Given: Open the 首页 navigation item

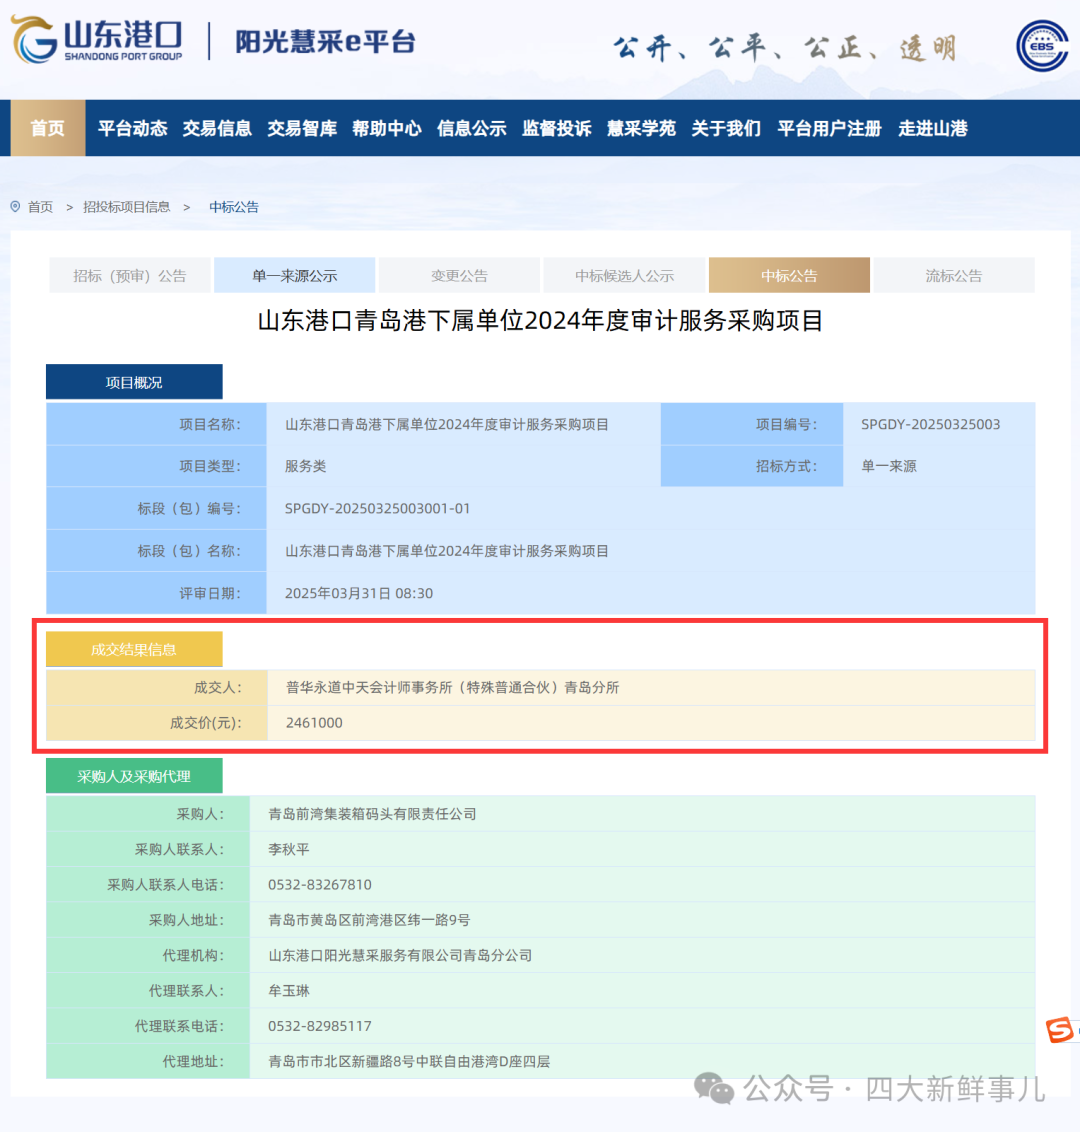Looking at the screenshot, I should pos(48,129).
